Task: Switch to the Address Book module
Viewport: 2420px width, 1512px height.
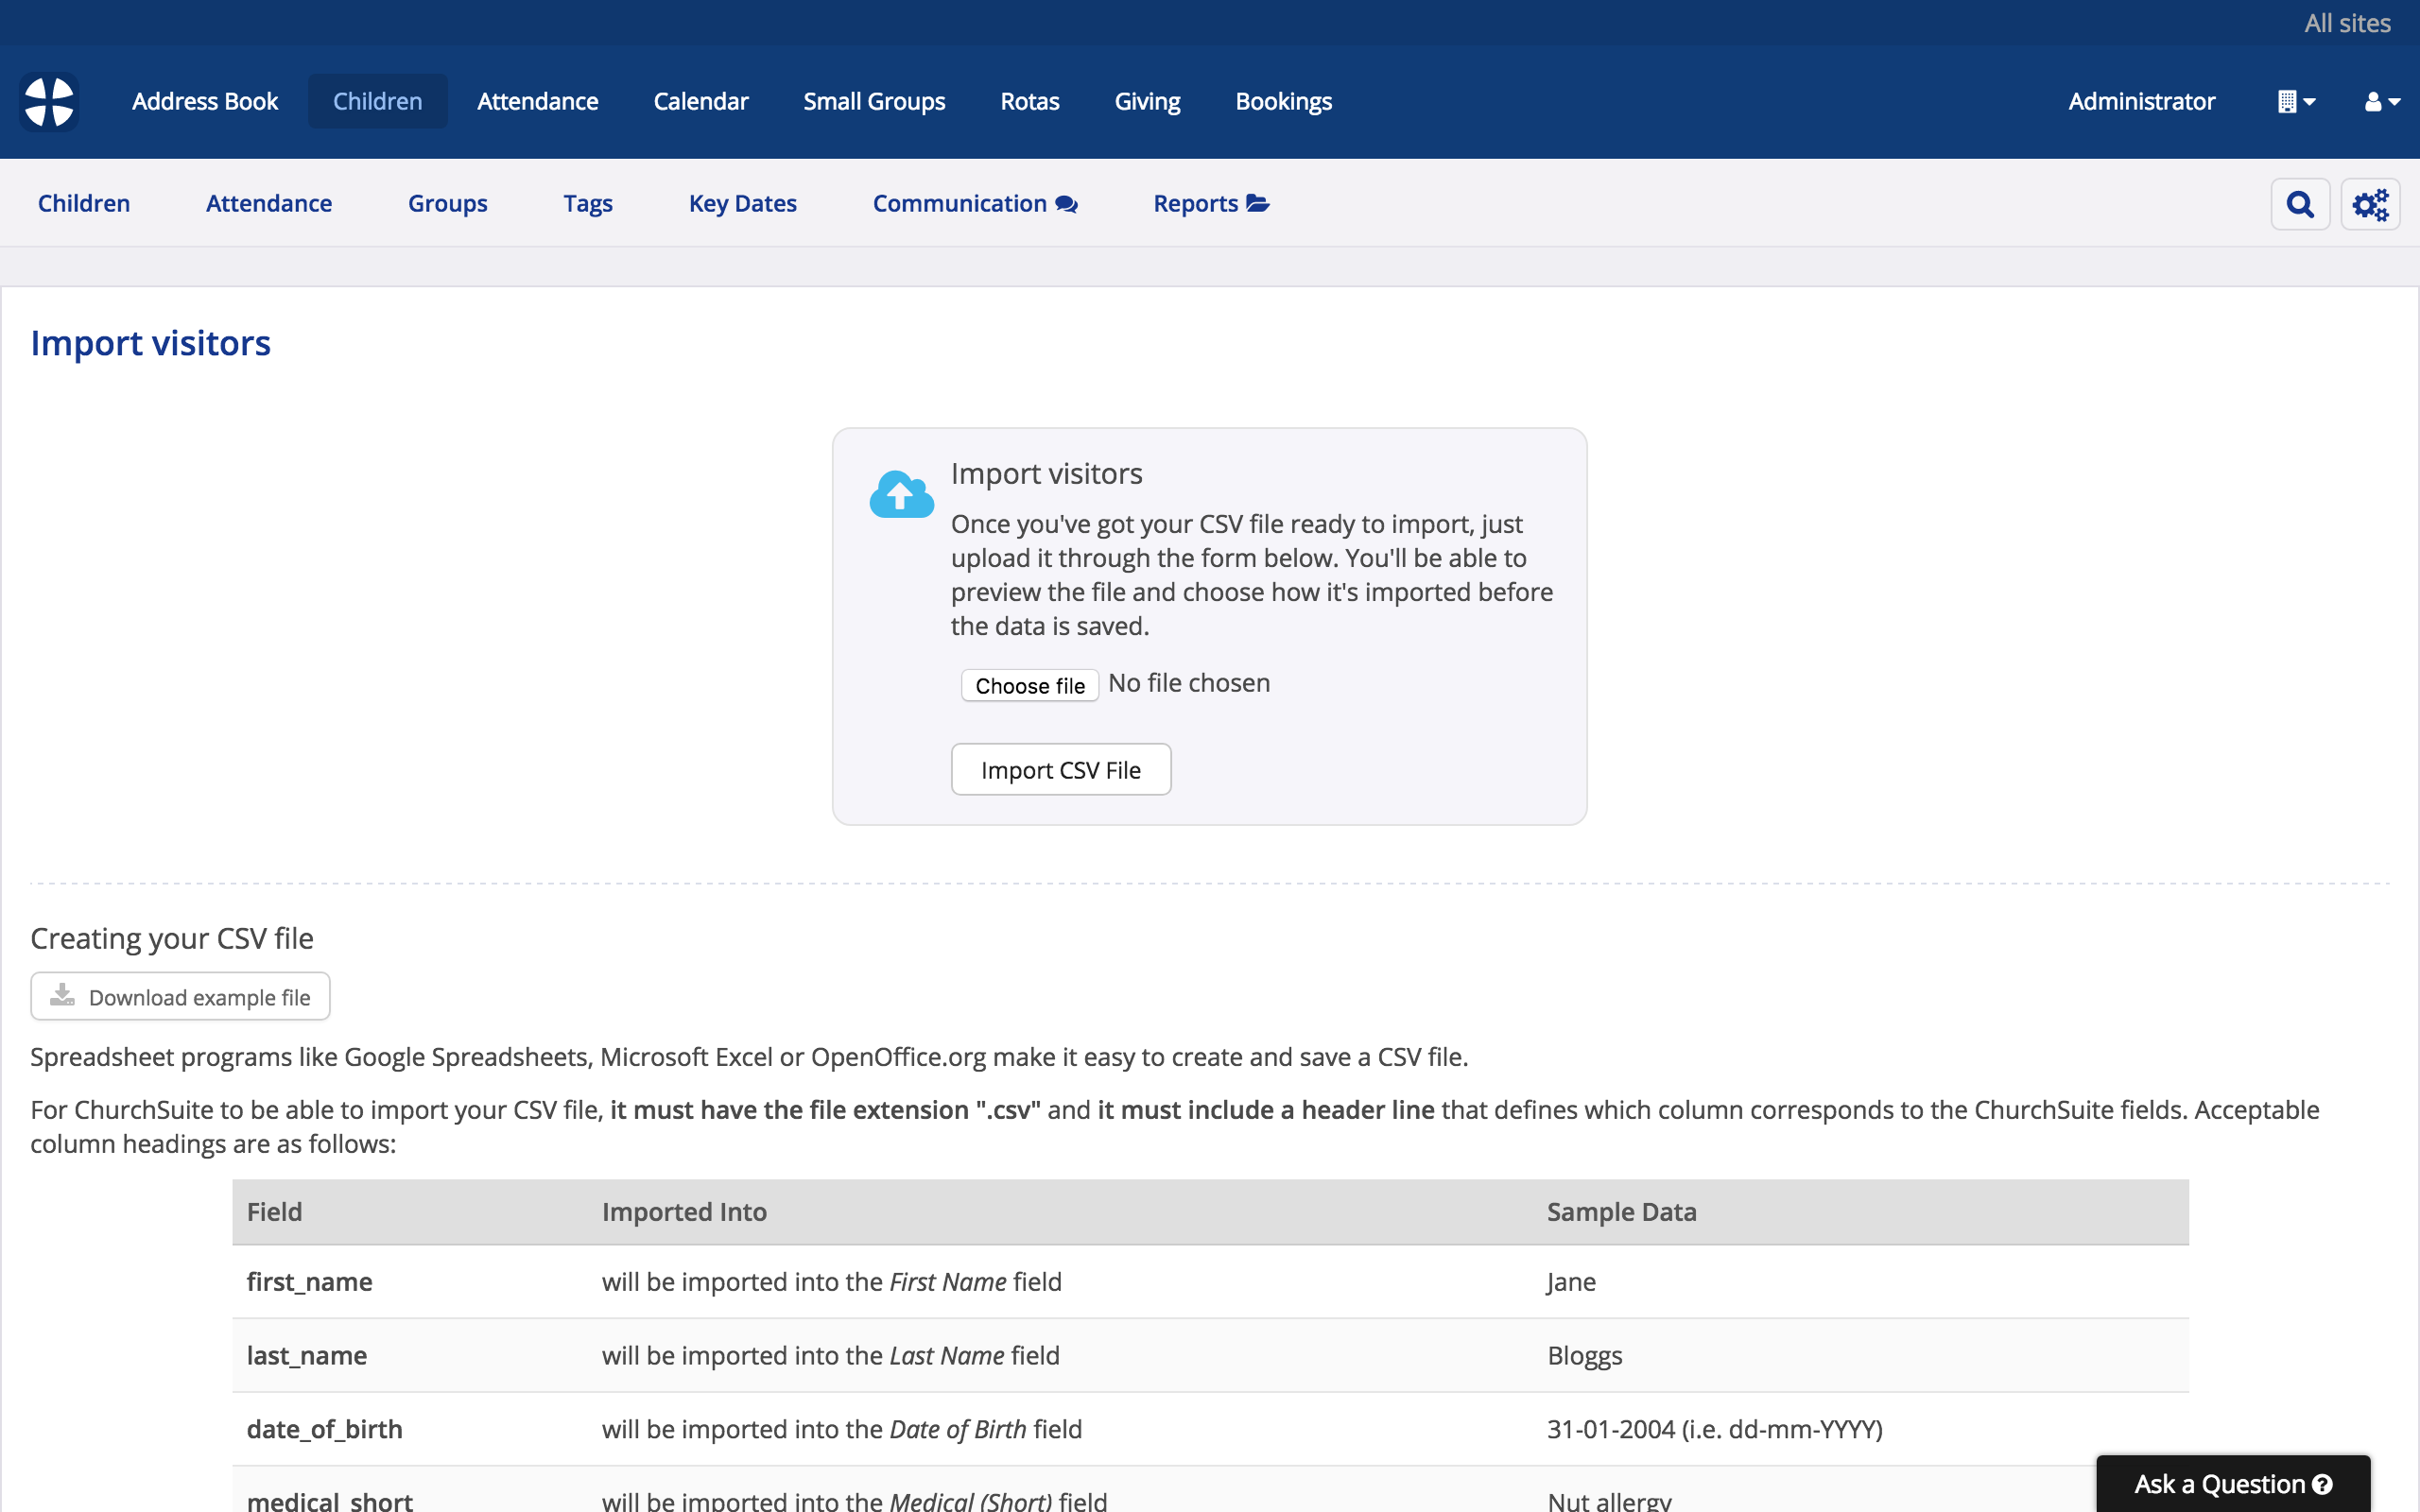Action: coord(205,102)
